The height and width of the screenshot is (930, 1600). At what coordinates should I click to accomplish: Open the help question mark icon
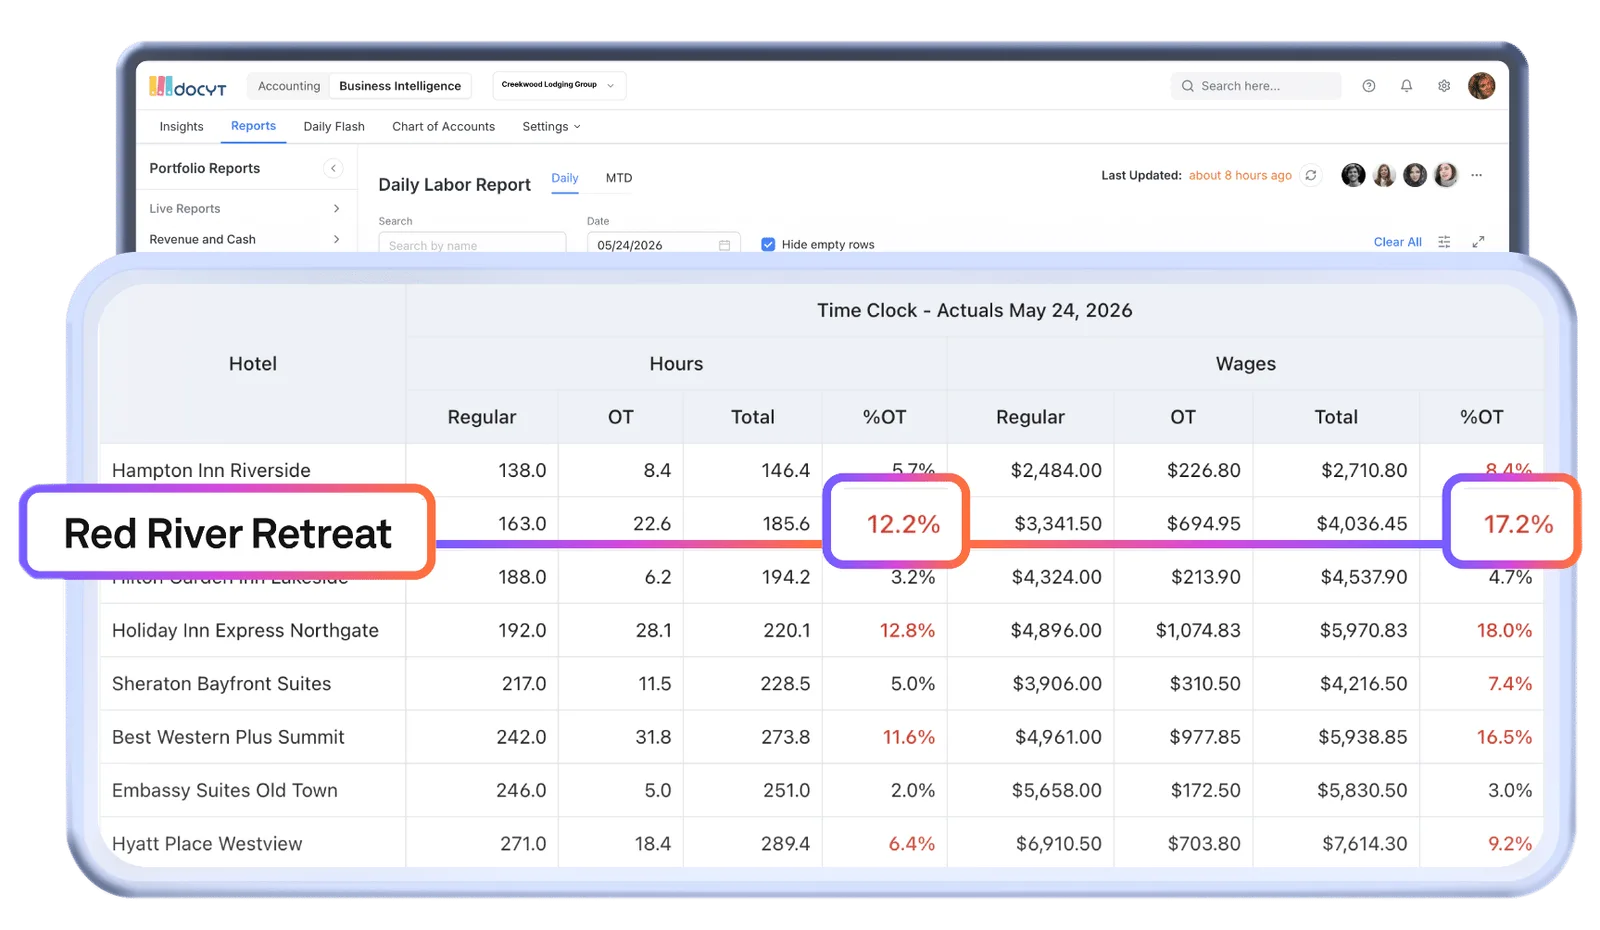pyautogui.click(x=1369, y=86)
